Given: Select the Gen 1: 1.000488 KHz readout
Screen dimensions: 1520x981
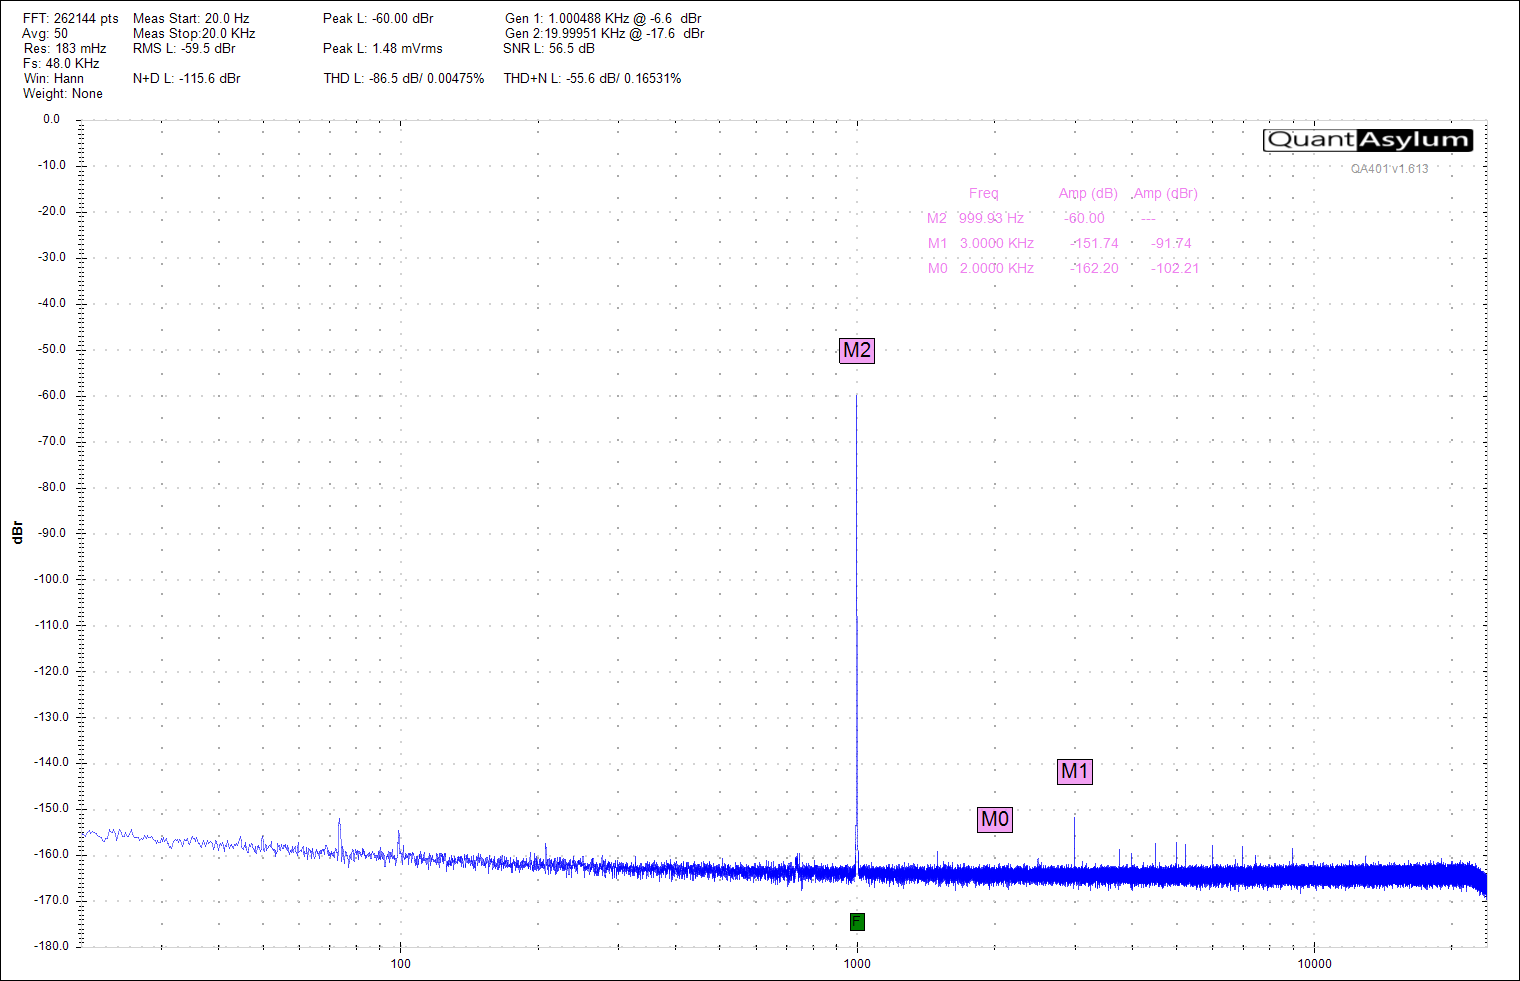Looking at the screenshot, I should (x=603, y=19).
